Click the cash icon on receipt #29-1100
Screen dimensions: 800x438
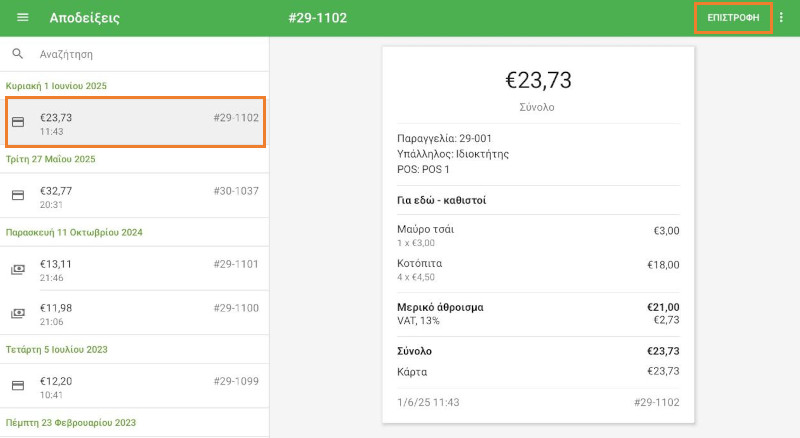[18, 313]
